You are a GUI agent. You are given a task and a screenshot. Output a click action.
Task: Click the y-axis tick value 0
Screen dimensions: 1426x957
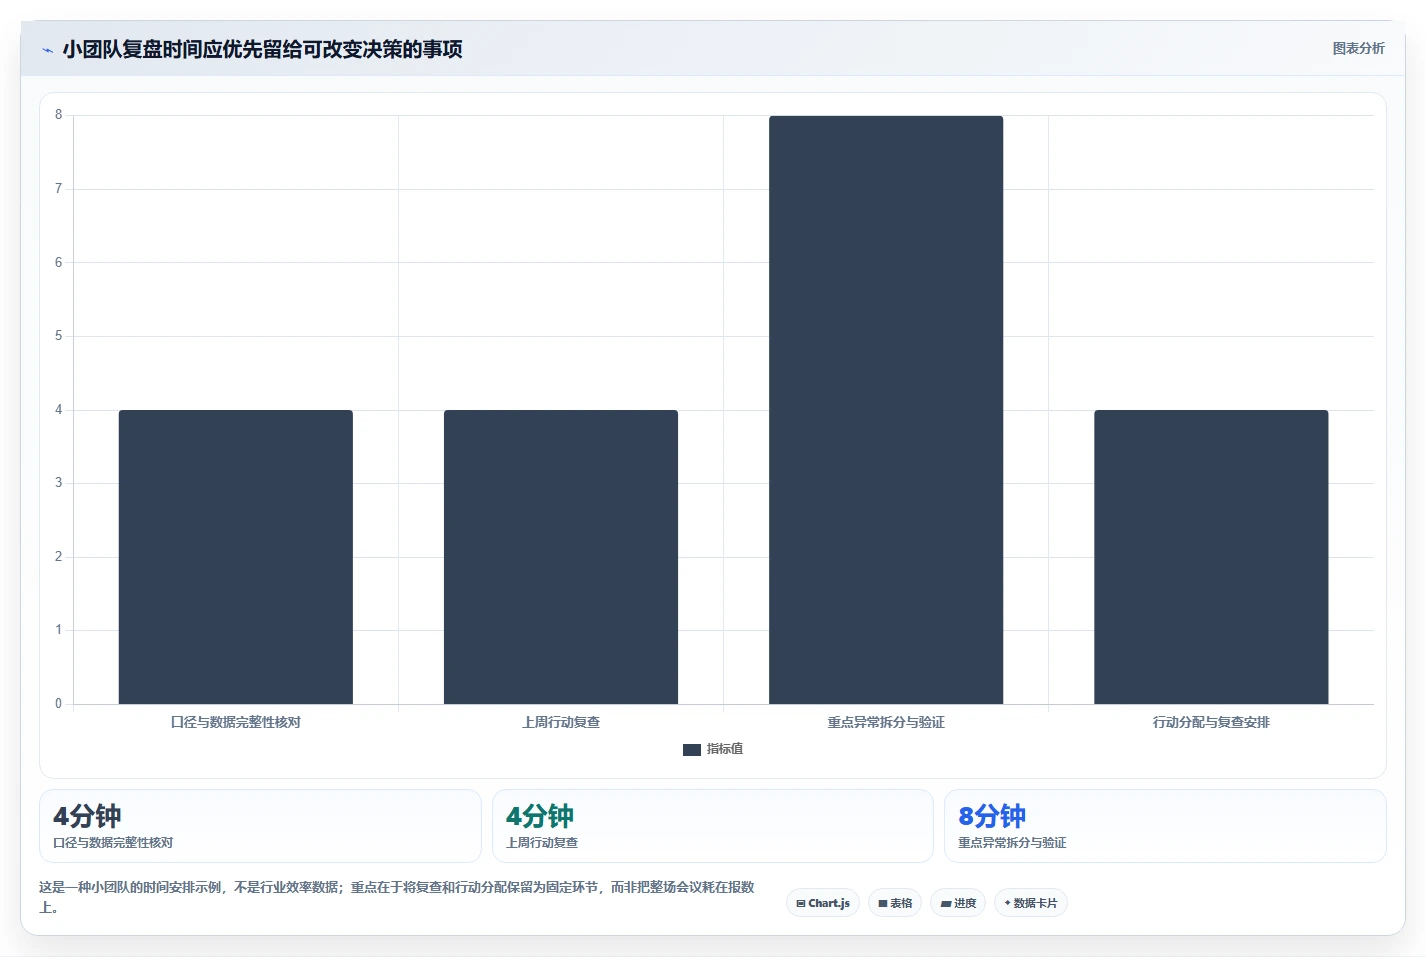click(x=58, y=704)
